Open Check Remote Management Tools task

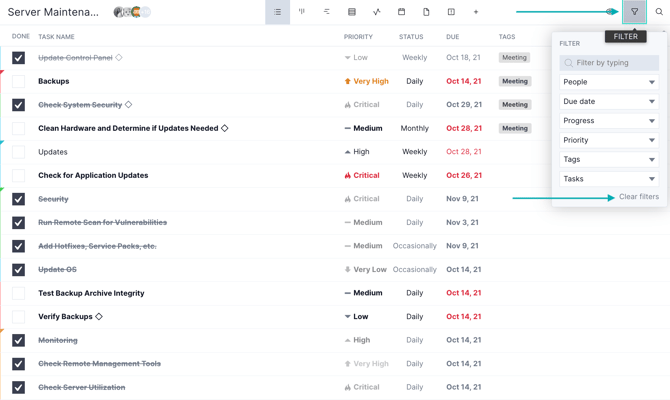click(x=100, y=364)
